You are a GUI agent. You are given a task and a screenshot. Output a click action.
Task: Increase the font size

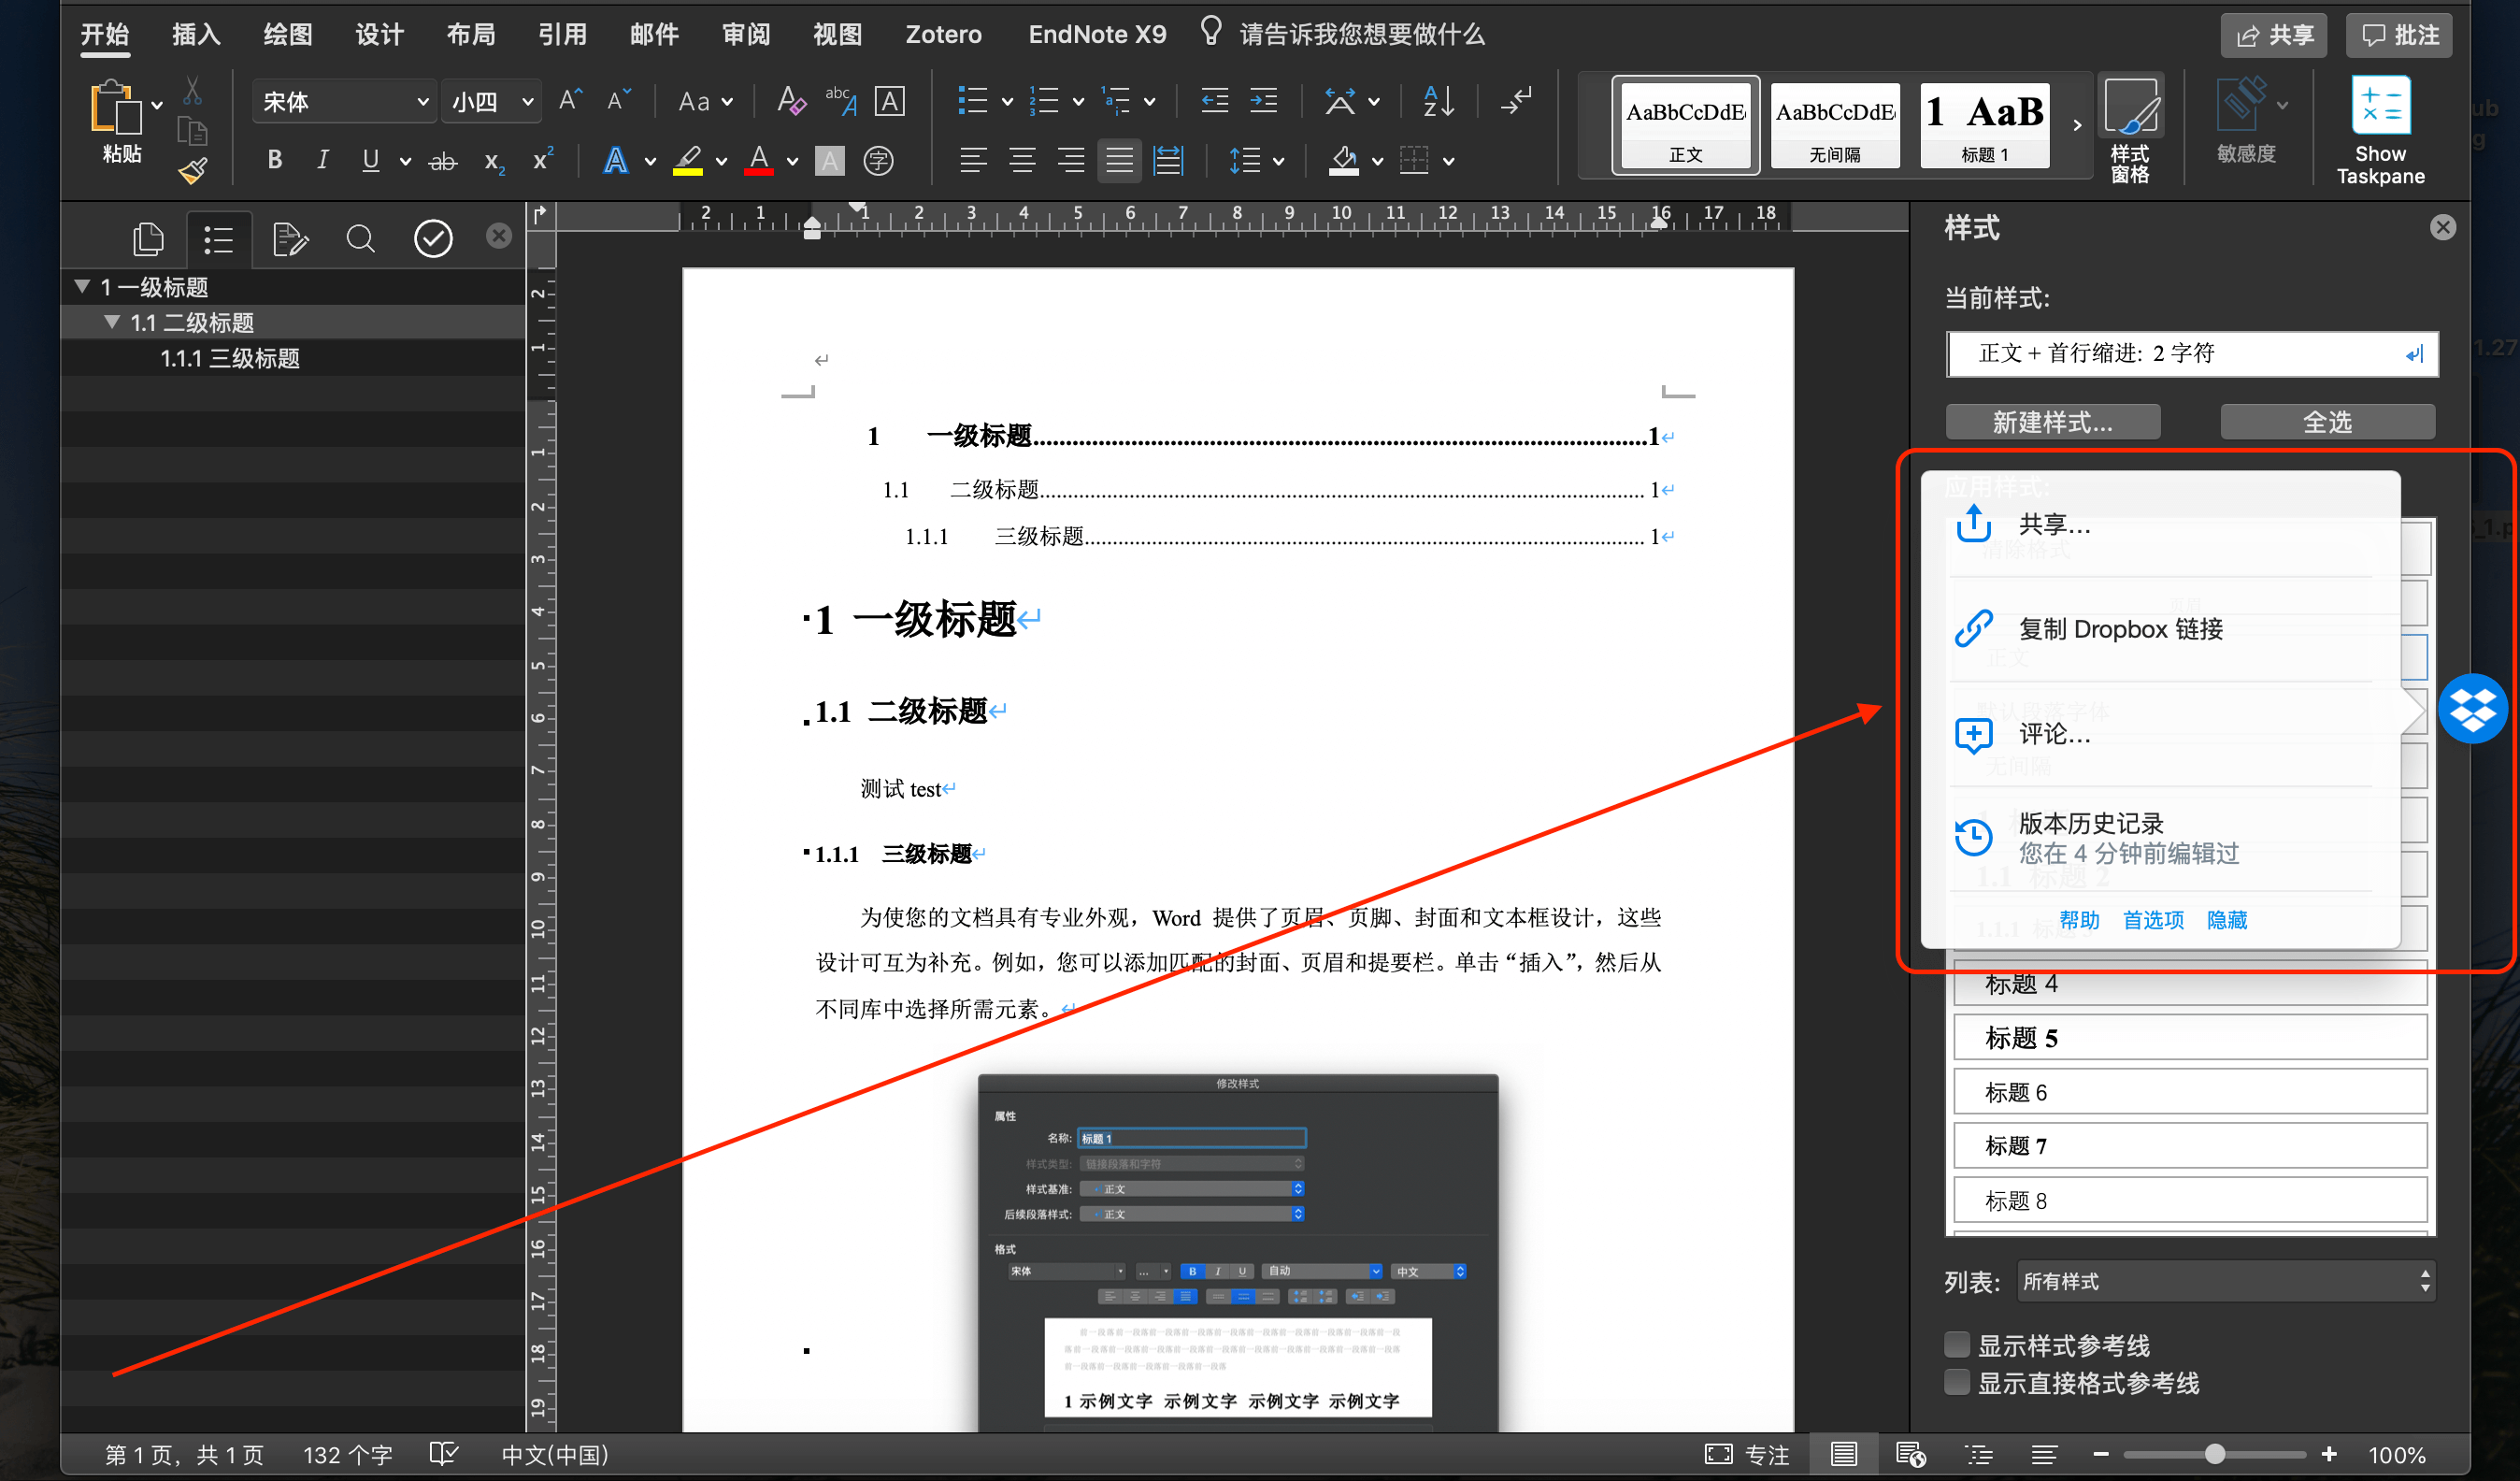pos(570,100)
